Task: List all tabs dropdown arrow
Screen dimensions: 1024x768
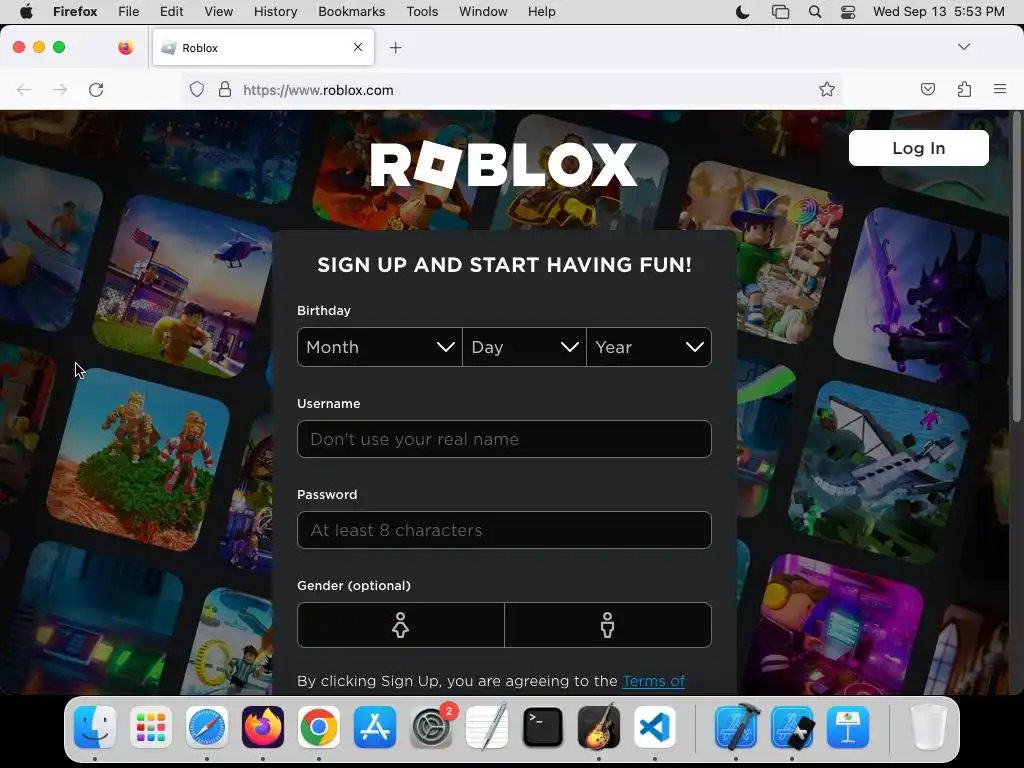Action: pyautogui.click(x=964, y=47)
